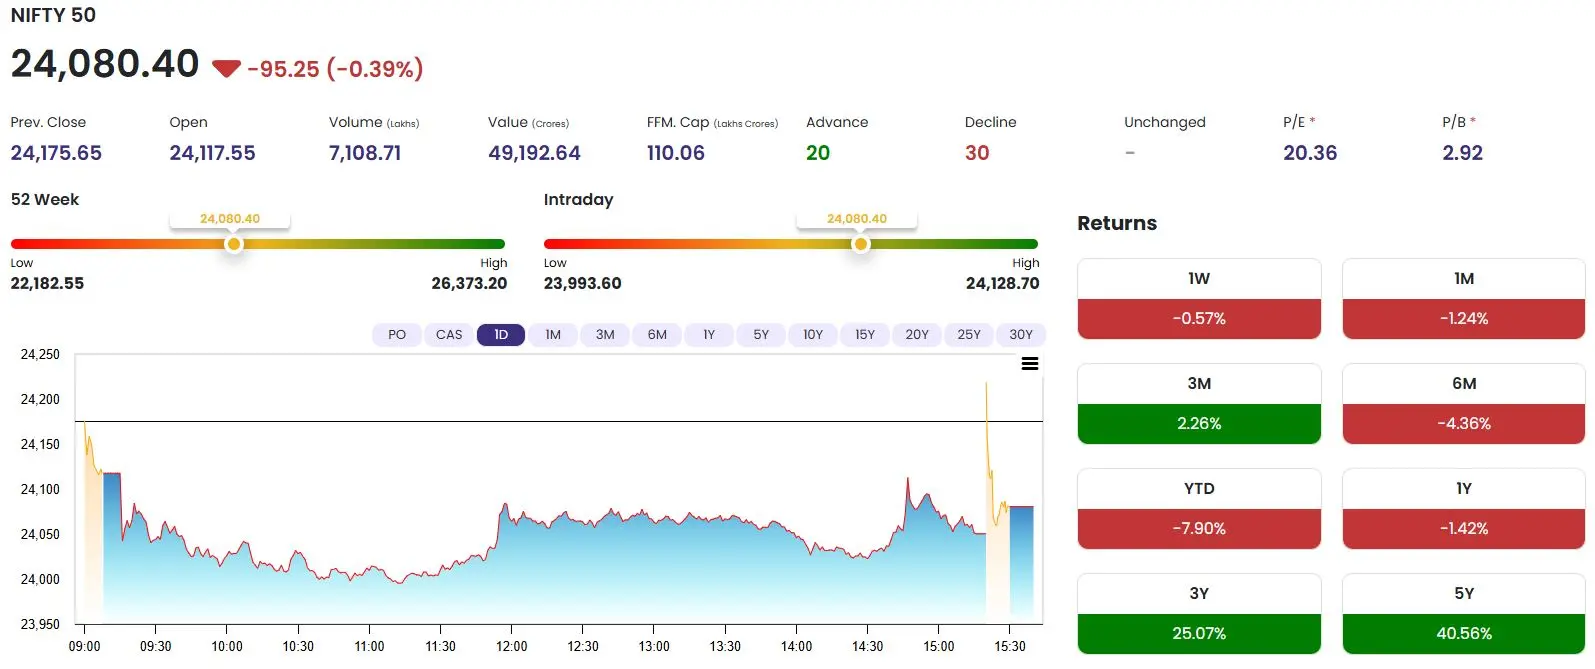Switch chart to 1Y range tab
The image size is (1595, 669).
point(709,334)
